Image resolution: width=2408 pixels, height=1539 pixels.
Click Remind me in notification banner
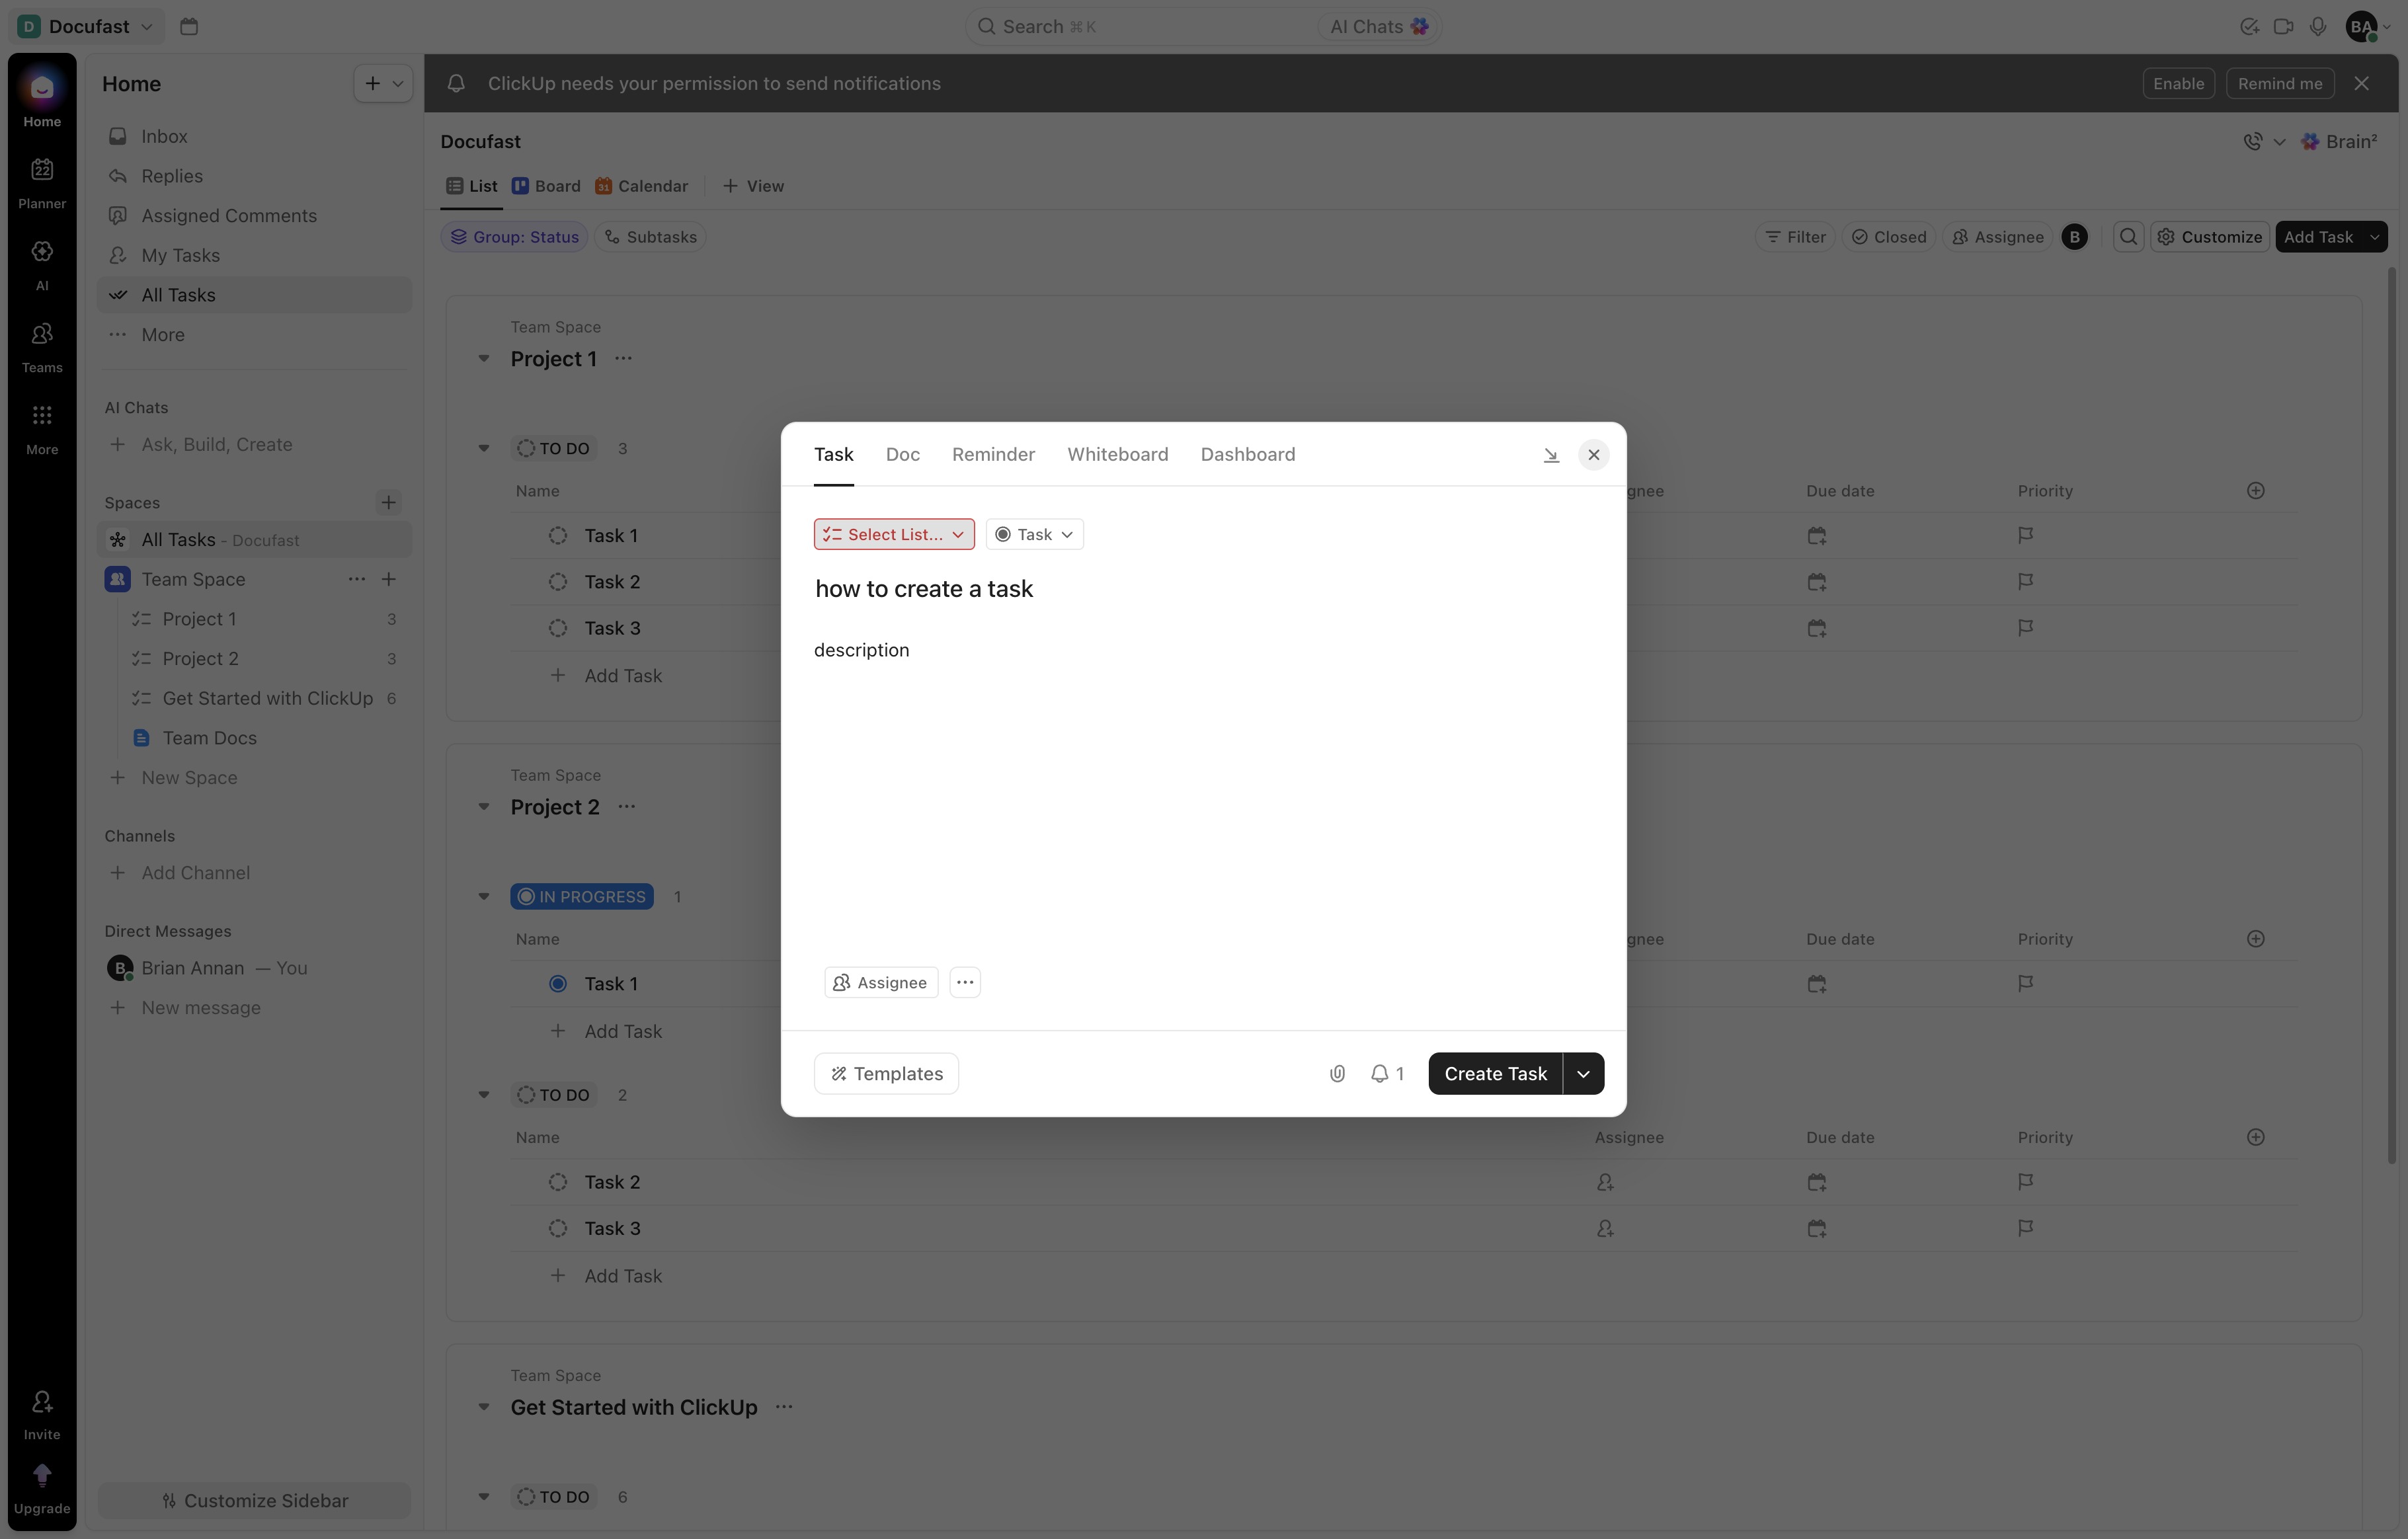2280,84
